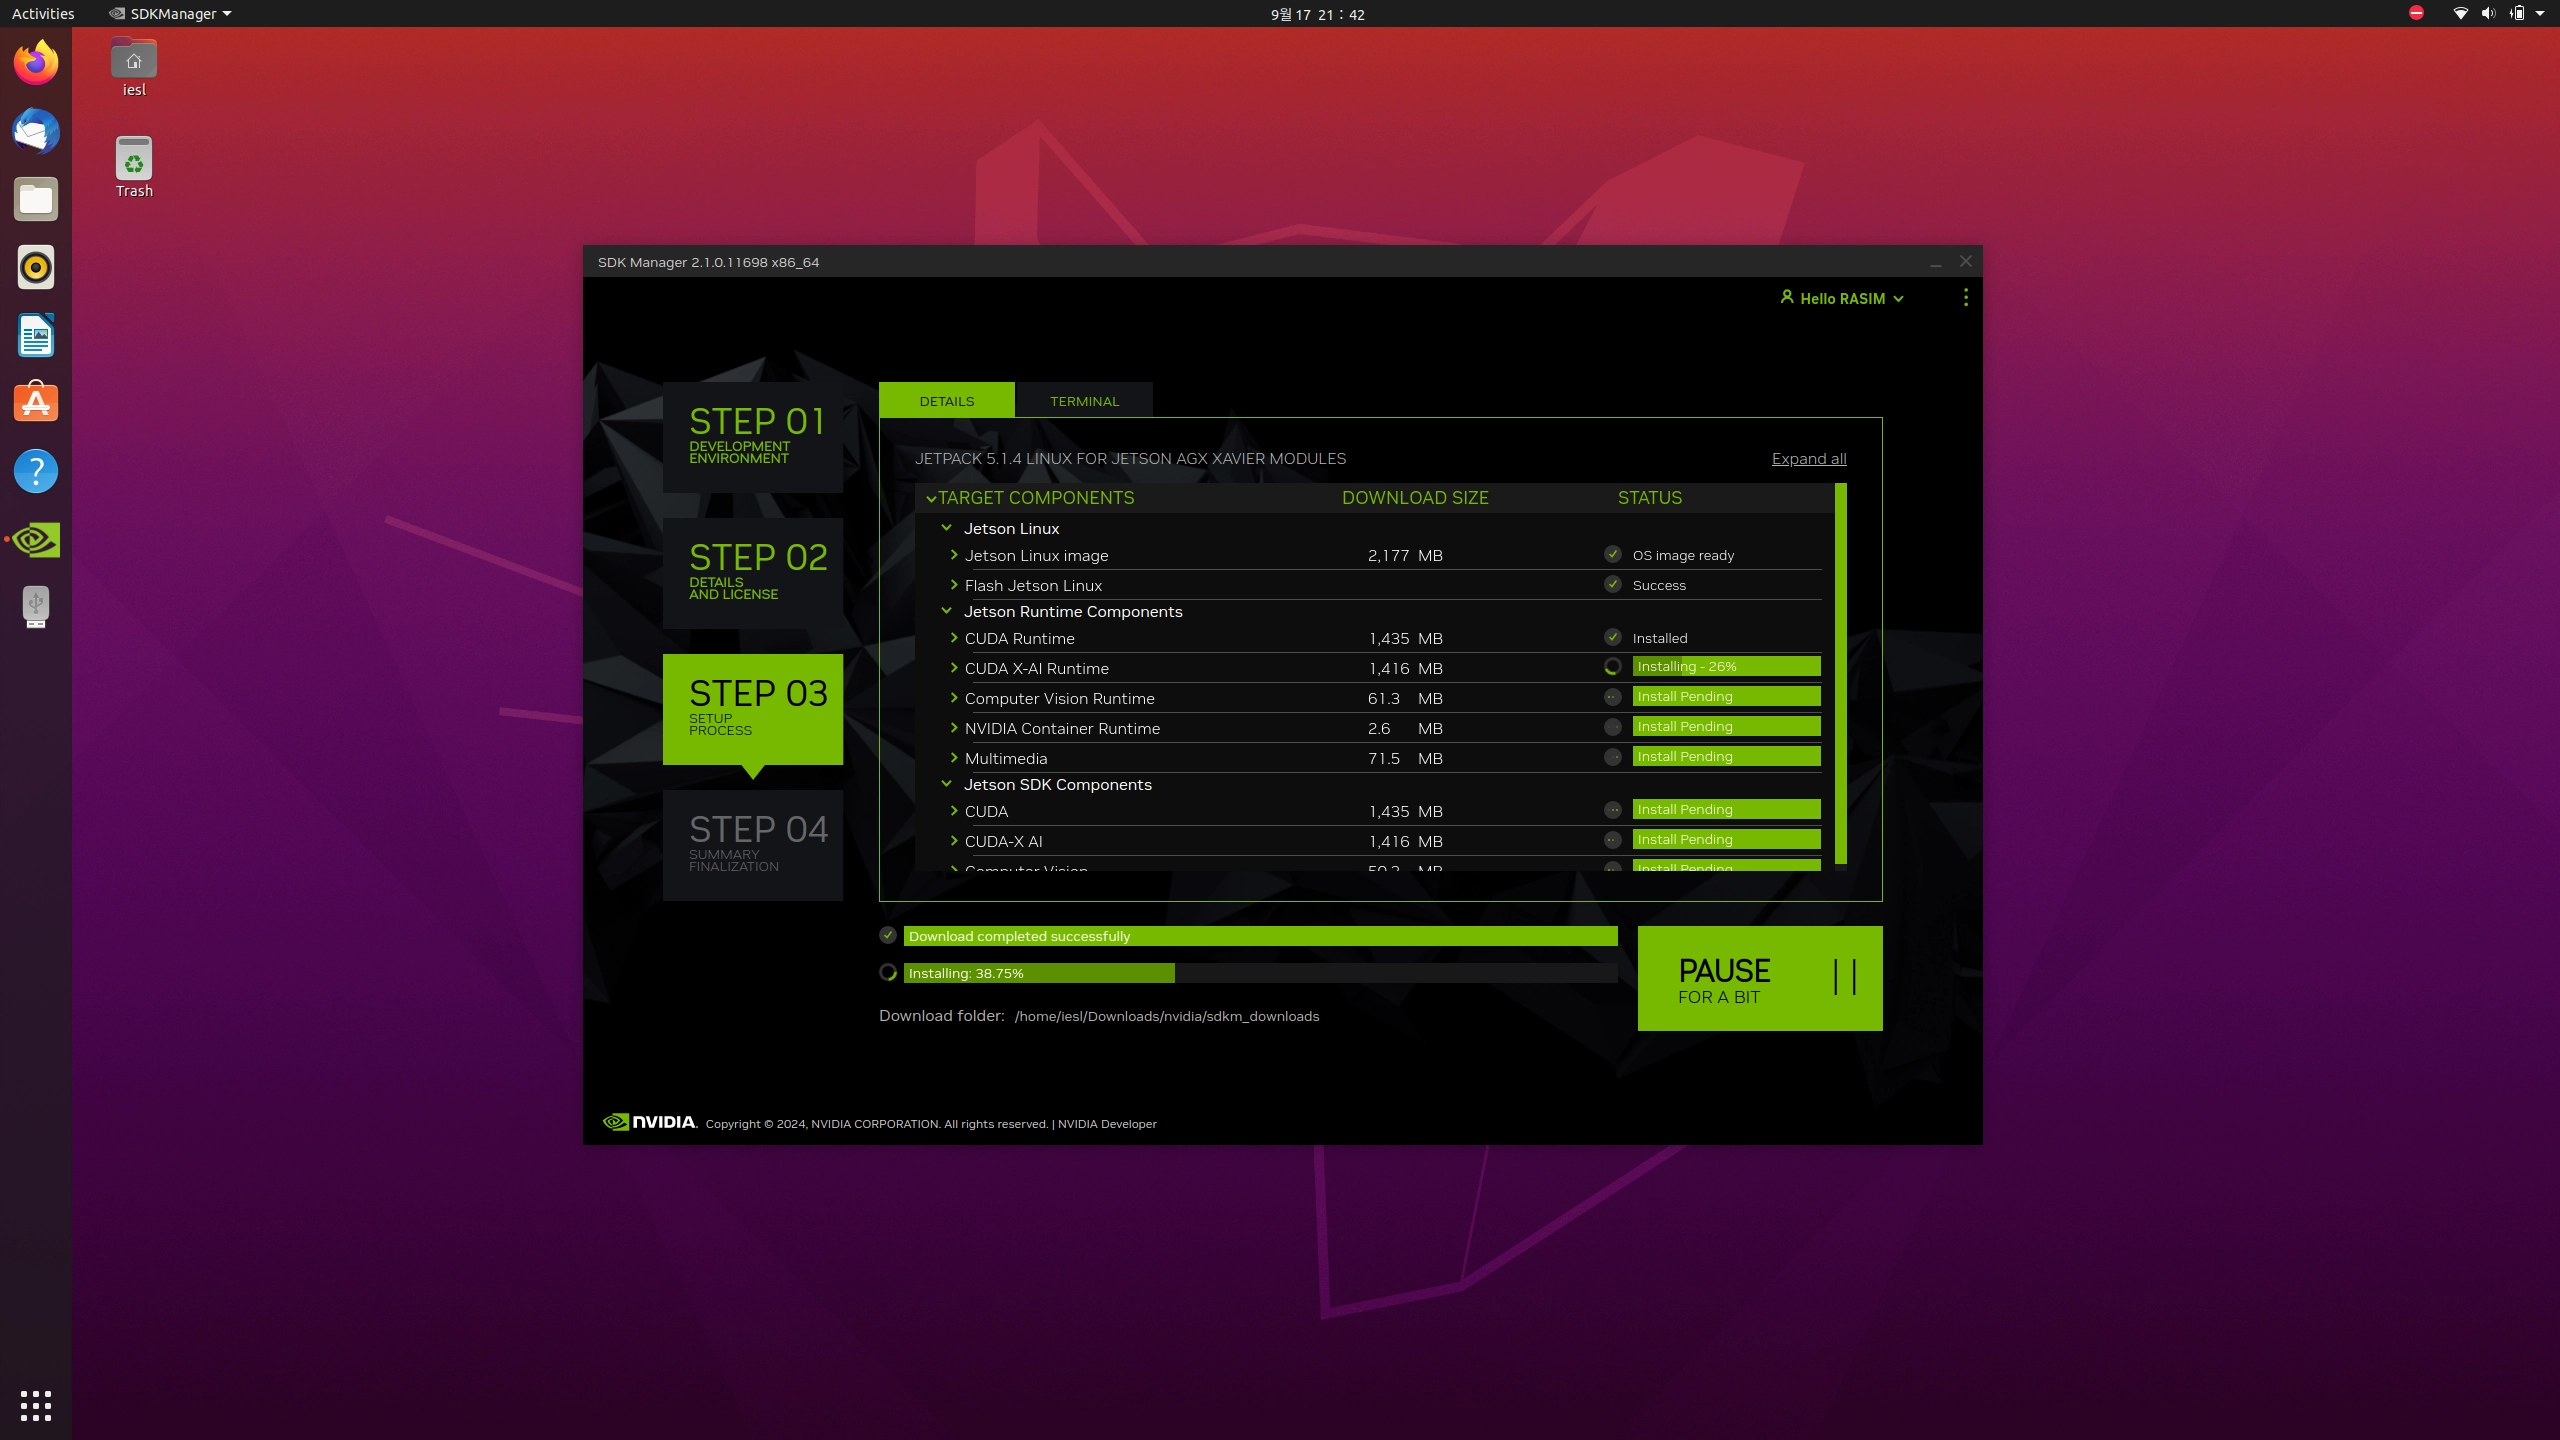Collapse the Target Components section
This screenshot has height=1440, width=2560.
[x=931, y=498]
